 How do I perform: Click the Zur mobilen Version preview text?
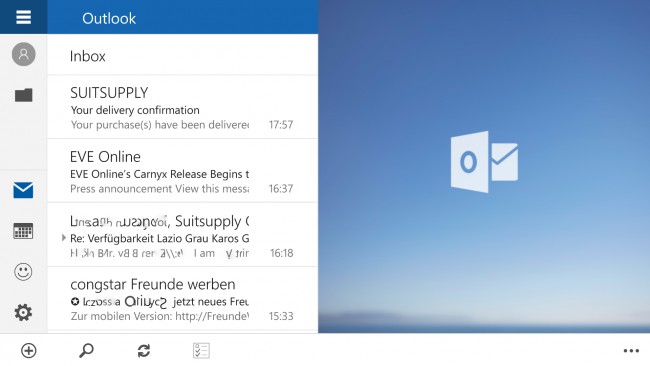(x=160, y=316)
